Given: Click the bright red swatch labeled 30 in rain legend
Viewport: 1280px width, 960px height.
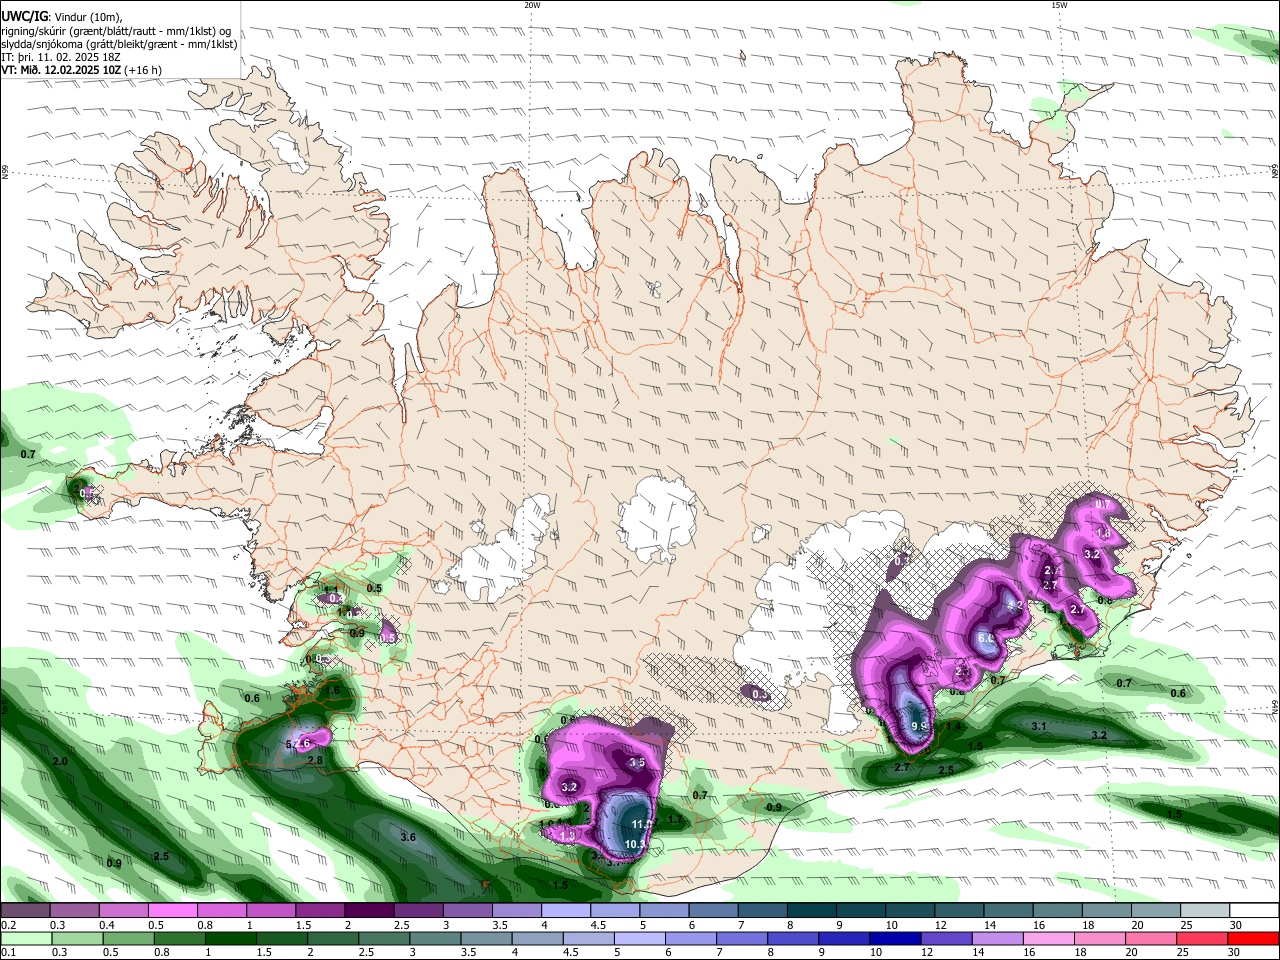Looking at the screenshot, I should (x=1252, y=938).
